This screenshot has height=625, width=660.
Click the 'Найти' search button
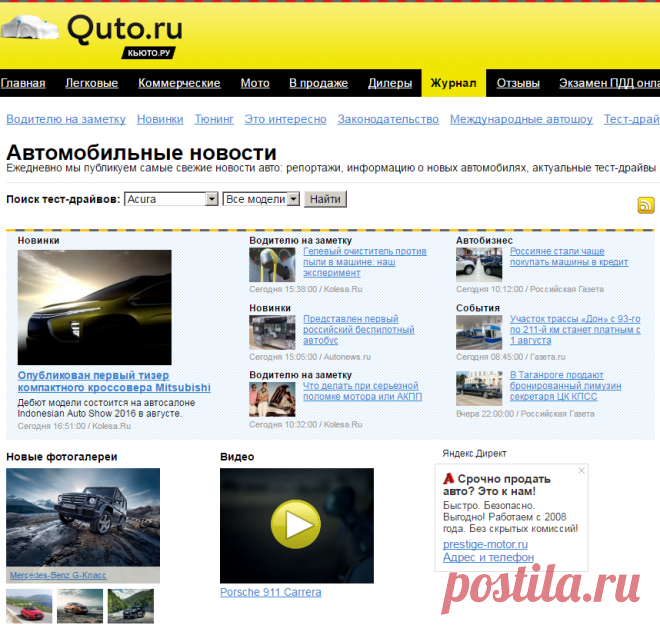pyautogui.click(x=325, y=199)
